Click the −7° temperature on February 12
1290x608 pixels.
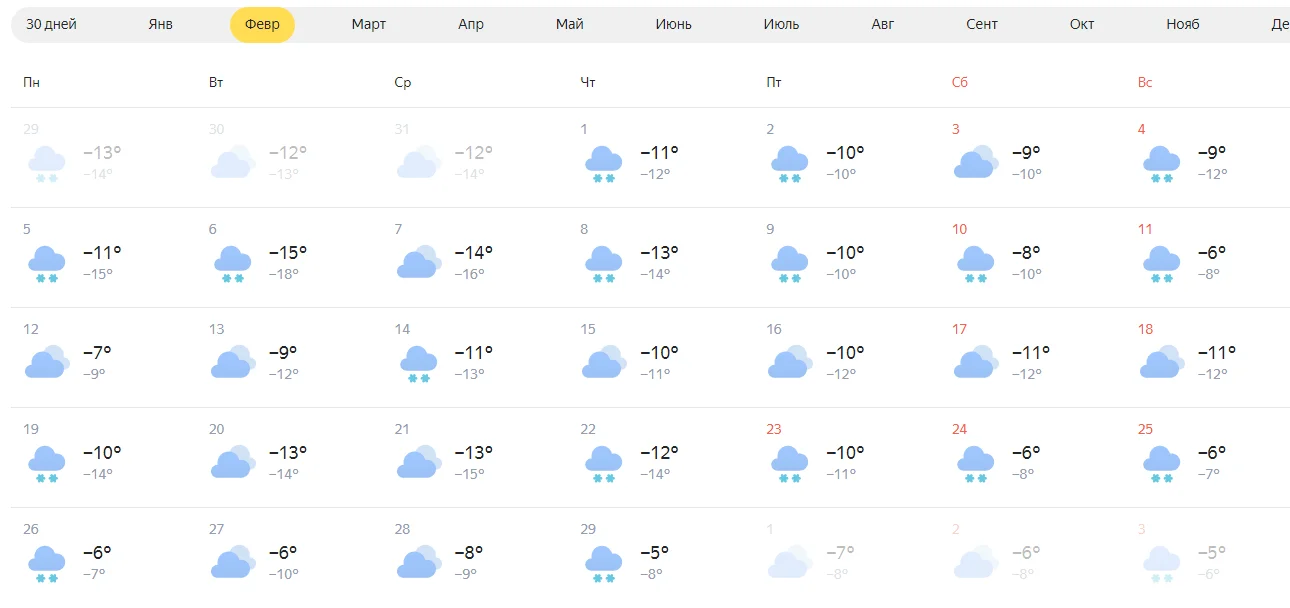[97, 352]
